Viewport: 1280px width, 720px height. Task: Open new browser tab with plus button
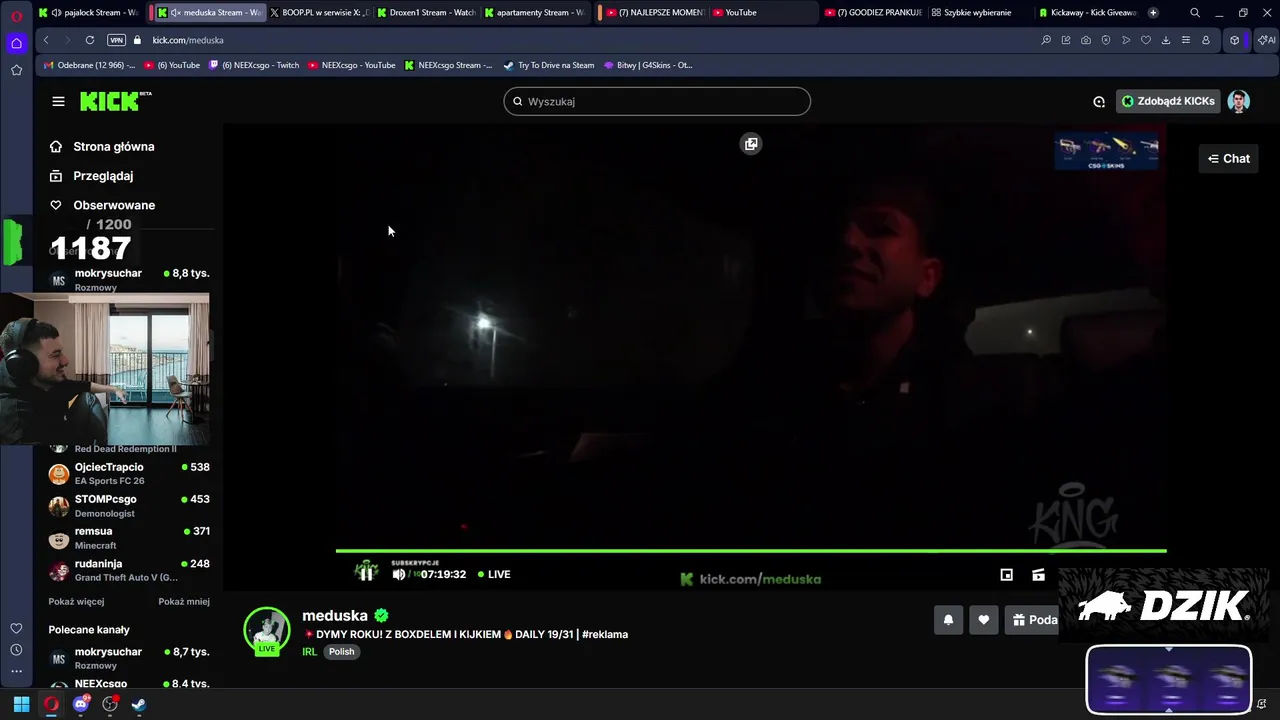pyautogui.click(x=1153, y=13)
